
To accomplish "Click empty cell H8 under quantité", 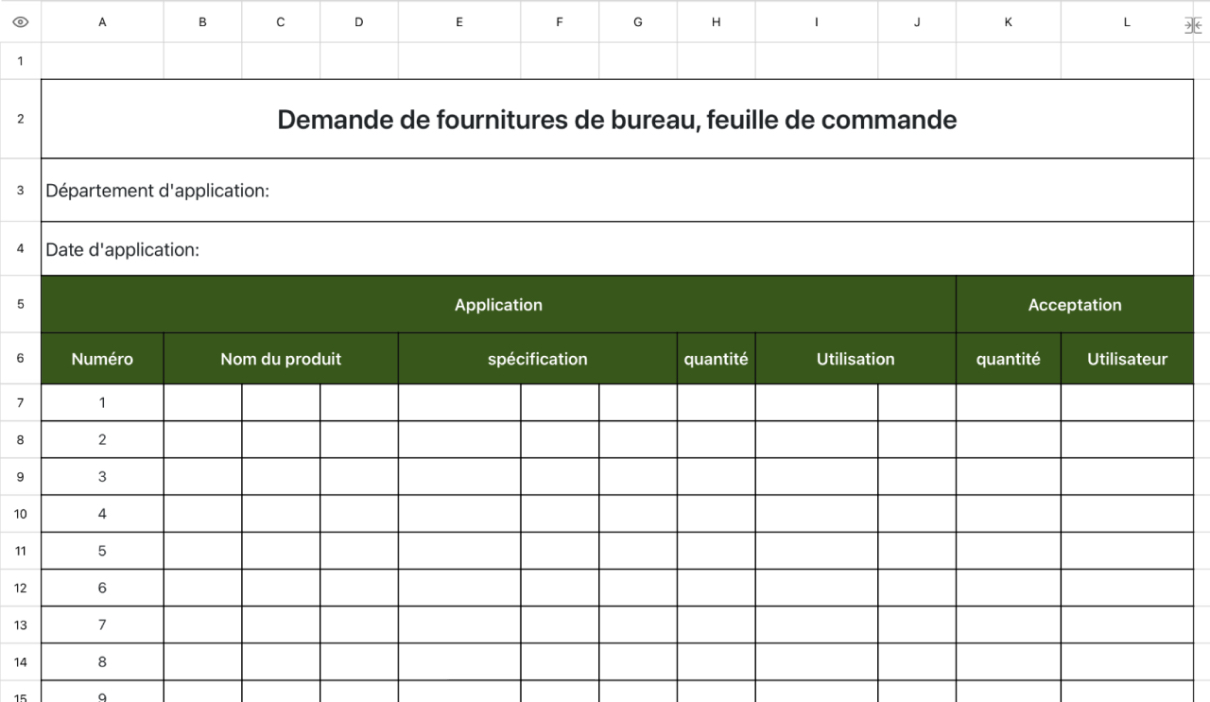I will point(716,439).
